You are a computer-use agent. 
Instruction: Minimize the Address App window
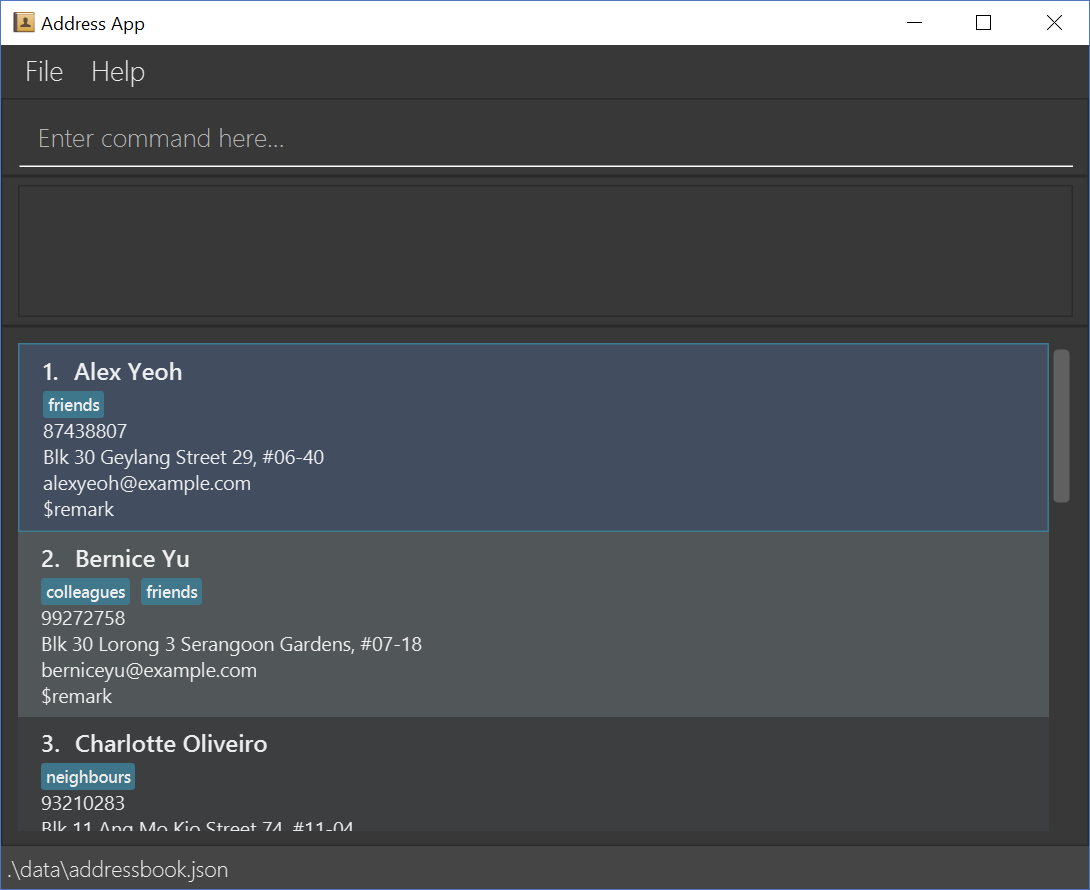[912, 22]
